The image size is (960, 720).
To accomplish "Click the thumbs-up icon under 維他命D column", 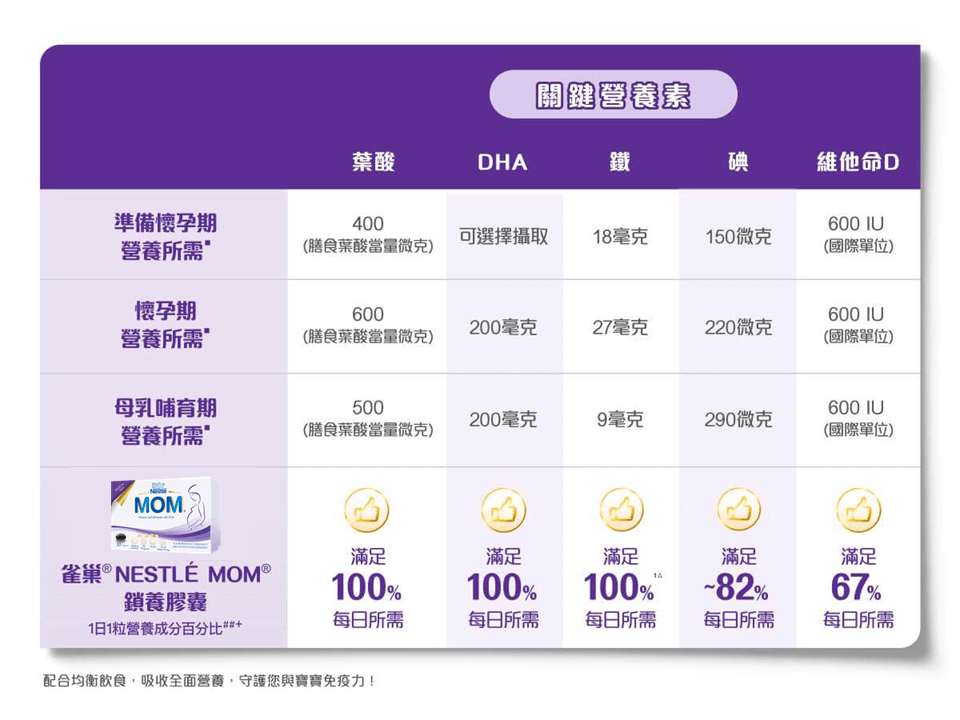I will coord(858,510).
